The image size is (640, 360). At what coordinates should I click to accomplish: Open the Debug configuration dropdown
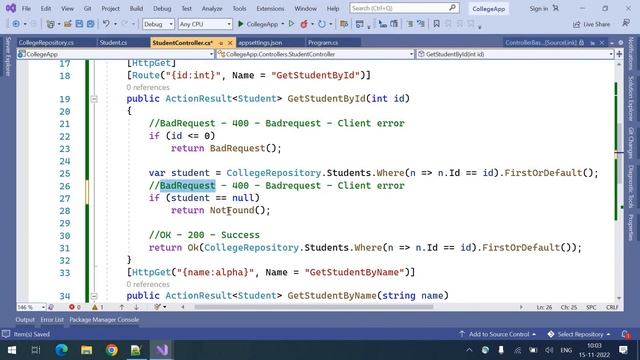point(158,24)
